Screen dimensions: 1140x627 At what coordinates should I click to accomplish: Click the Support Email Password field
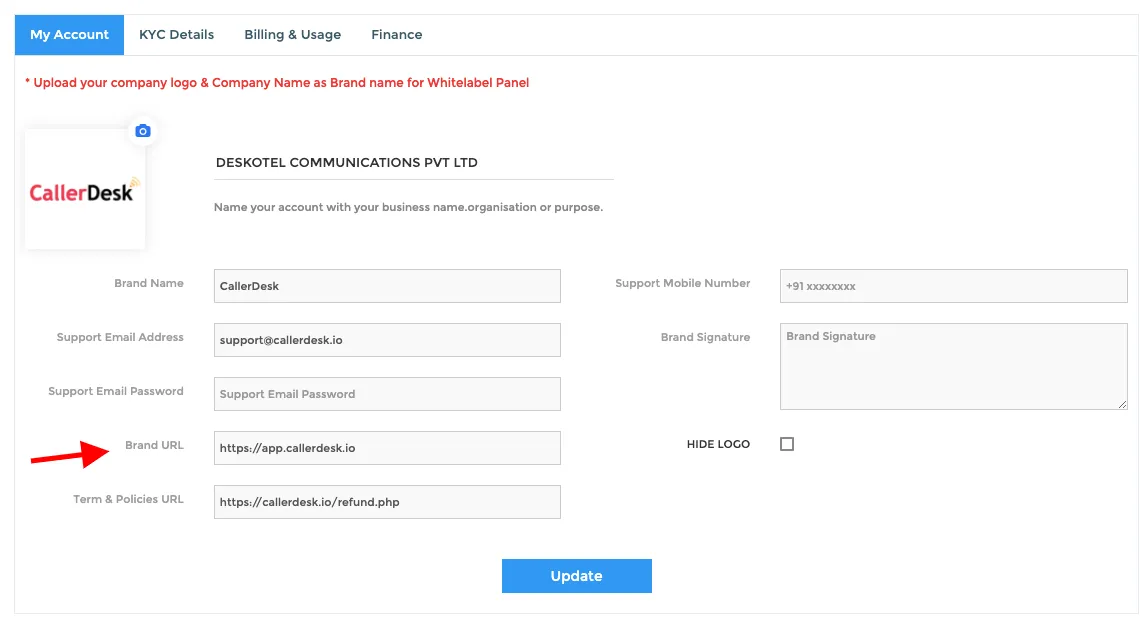(387, 394)
